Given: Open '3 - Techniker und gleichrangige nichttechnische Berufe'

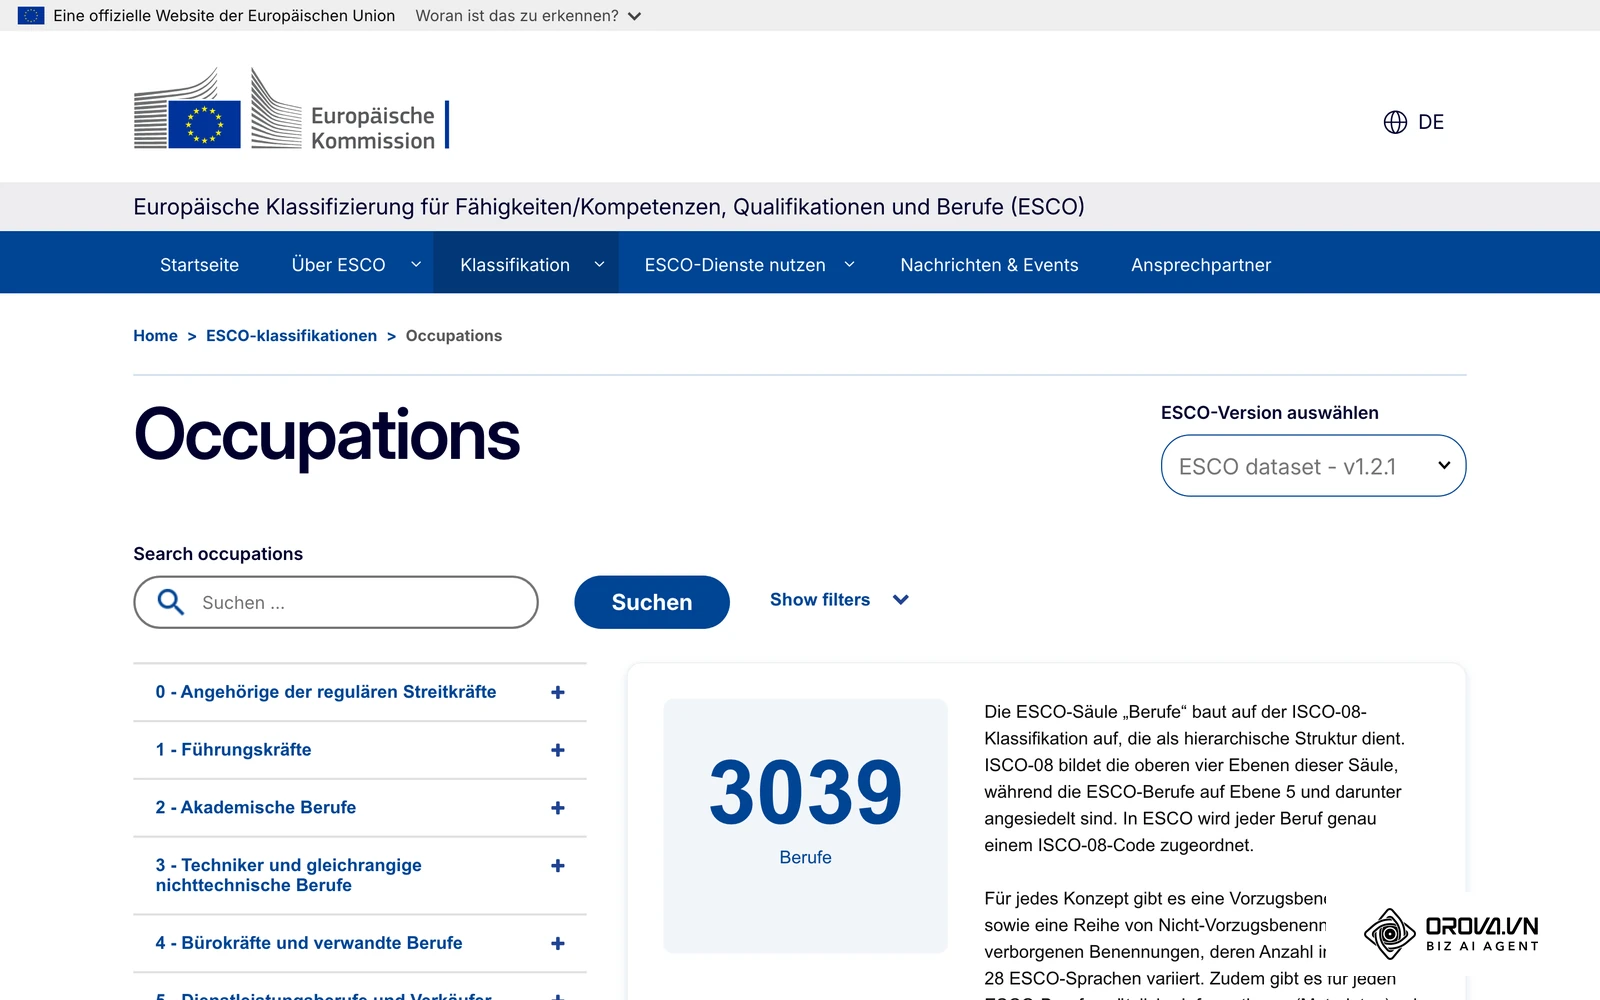Looking at the screenshot, I should (x=288, y=875).
